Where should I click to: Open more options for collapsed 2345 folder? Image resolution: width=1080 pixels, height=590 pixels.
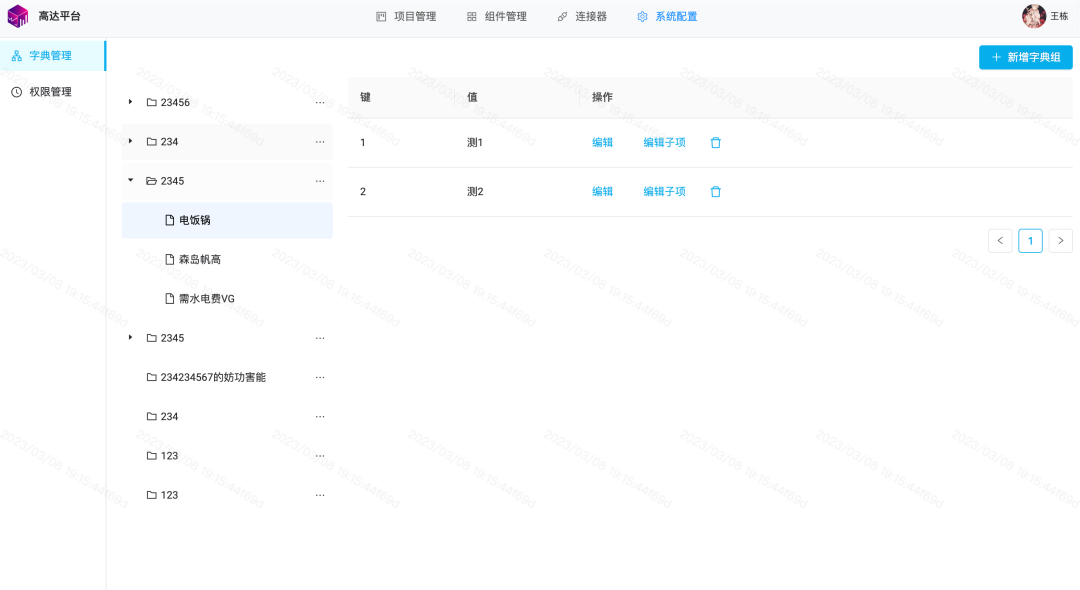(x=320, y=338)
